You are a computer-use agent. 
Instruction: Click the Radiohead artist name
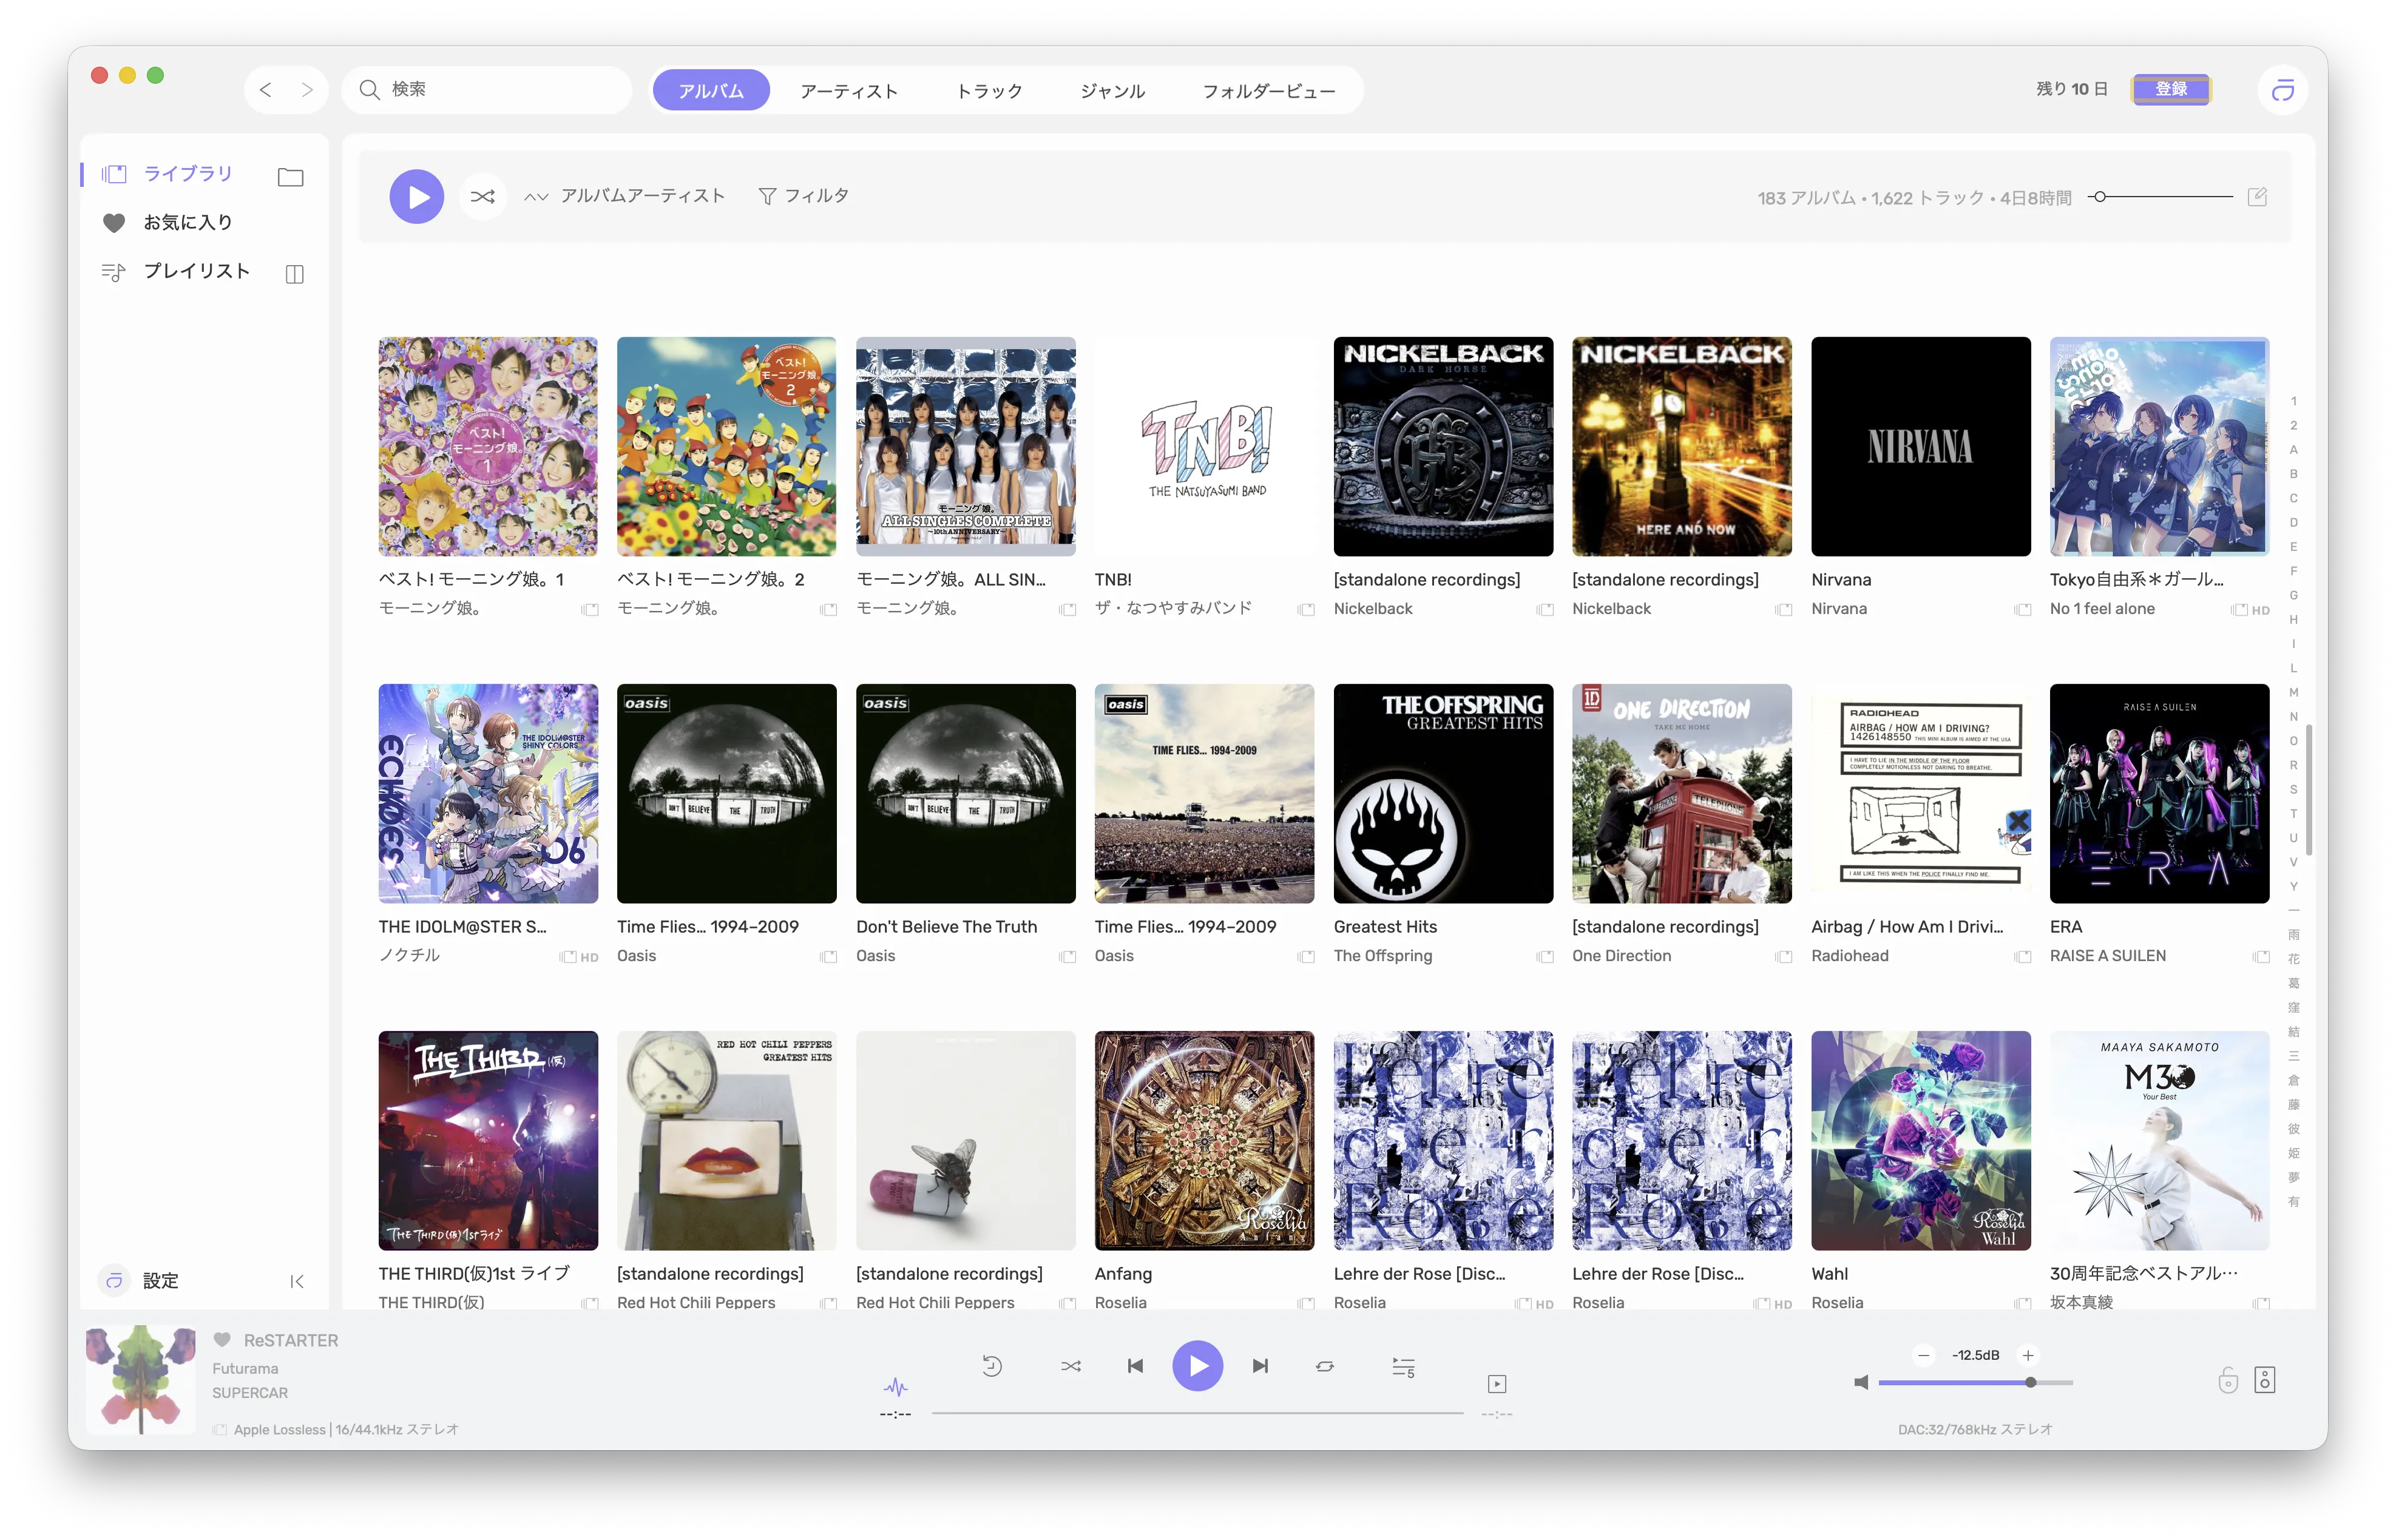point(1850,956)
